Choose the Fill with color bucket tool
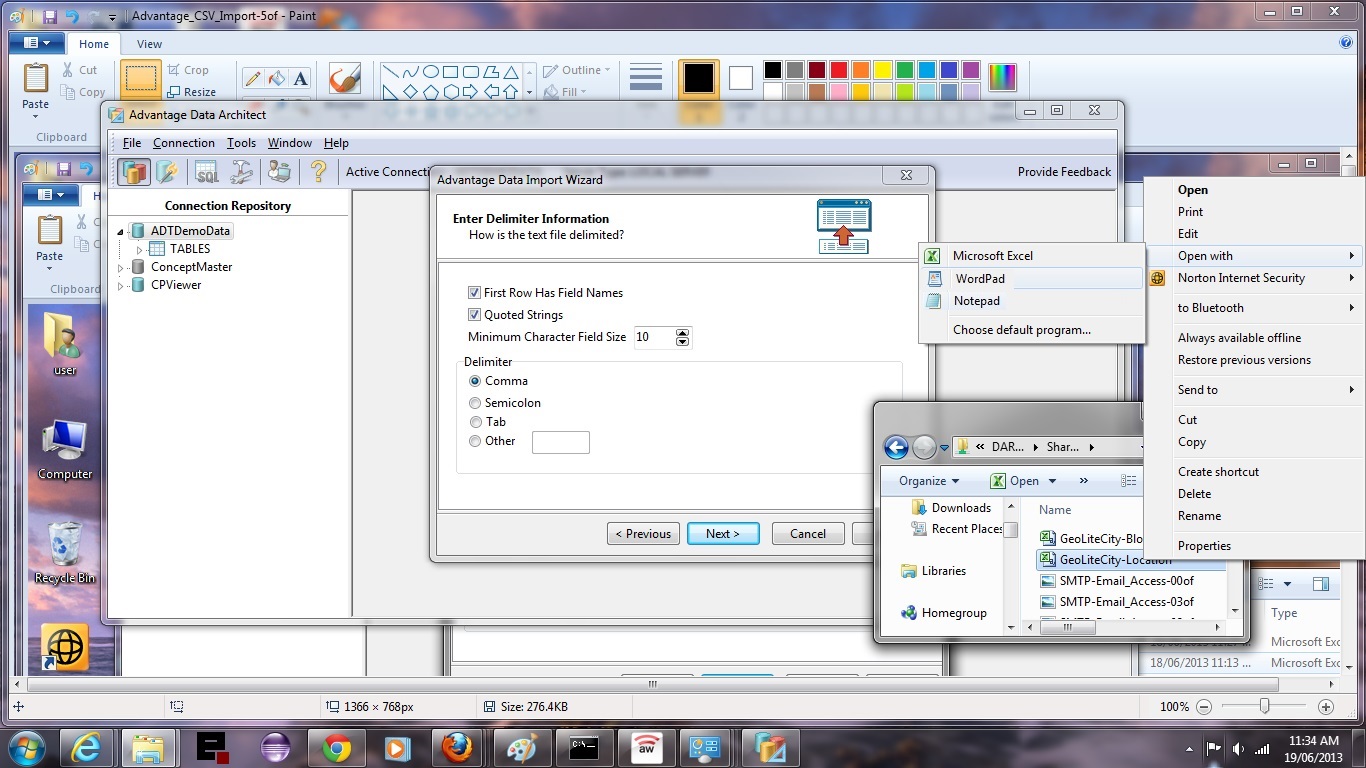 tap(277, 78)
